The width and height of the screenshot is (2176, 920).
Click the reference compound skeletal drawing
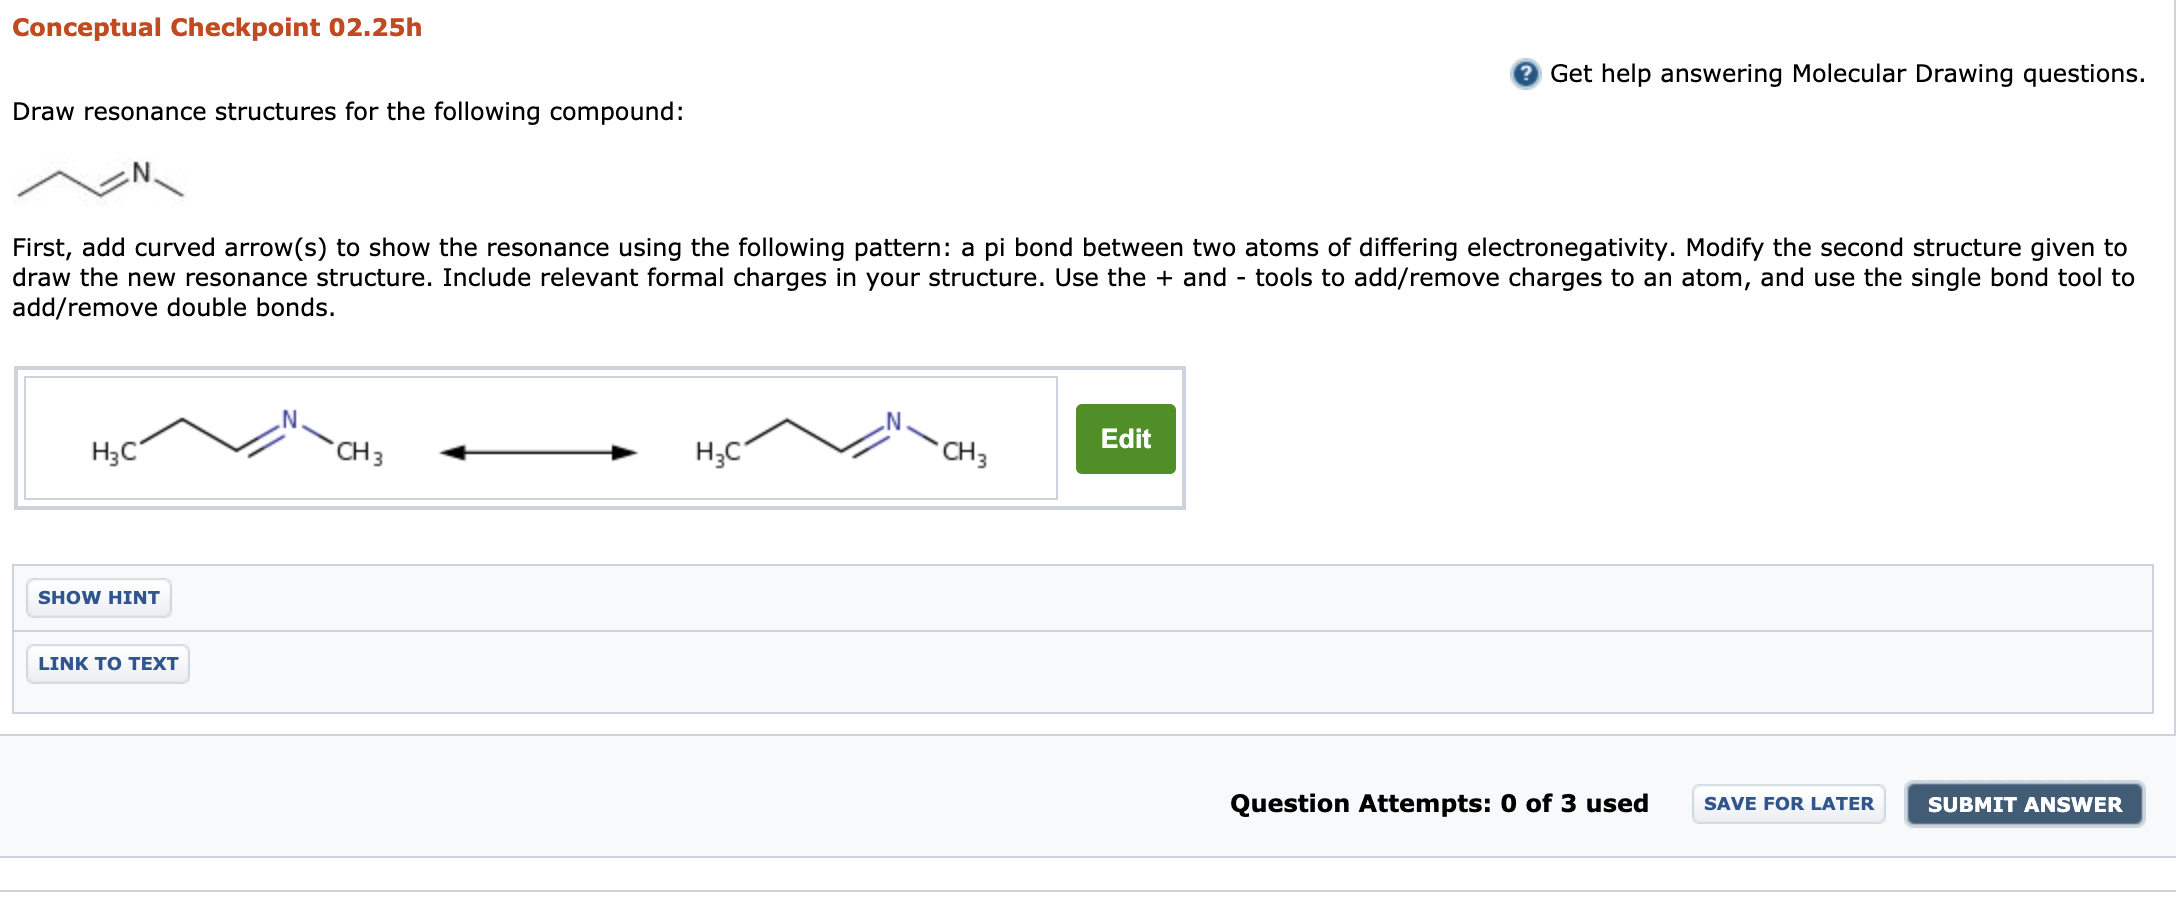100,179
